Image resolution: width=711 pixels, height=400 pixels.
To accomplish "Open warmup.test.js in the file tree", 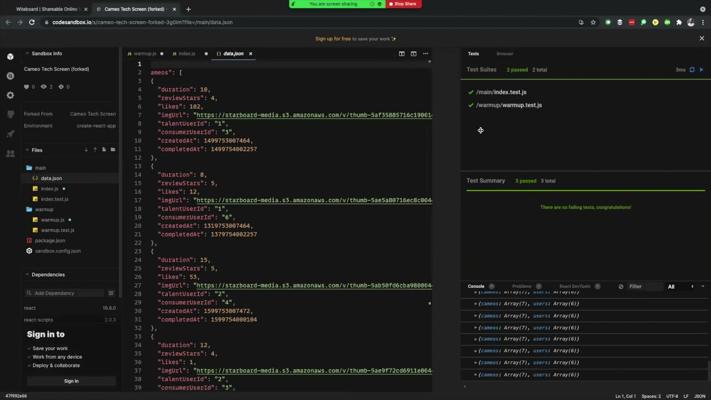I will click(57, 230).
